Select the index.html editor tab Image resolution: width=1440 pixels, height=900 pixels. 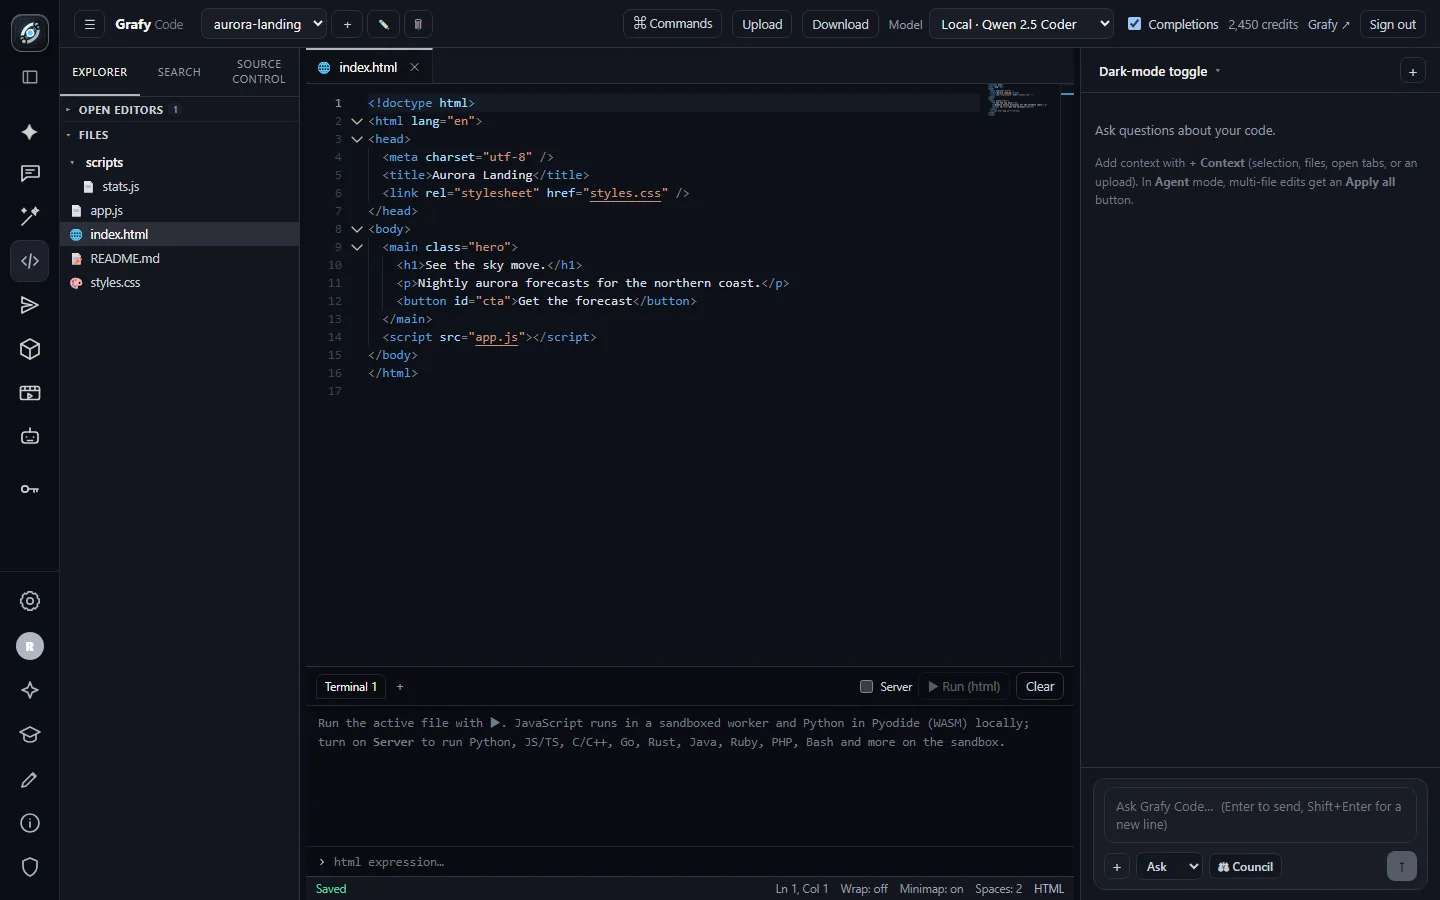click(x=368, y=67)
